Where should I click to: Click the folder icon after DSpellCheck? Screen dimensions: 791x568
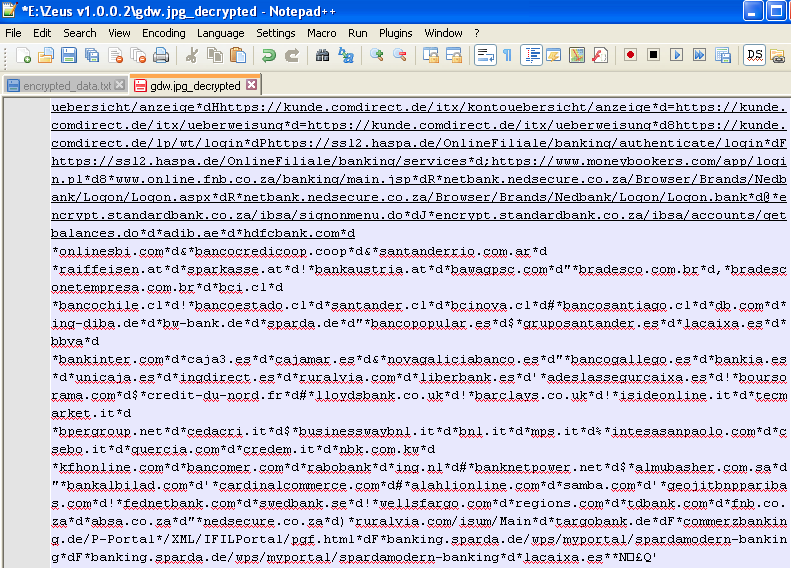coord(777,55)
